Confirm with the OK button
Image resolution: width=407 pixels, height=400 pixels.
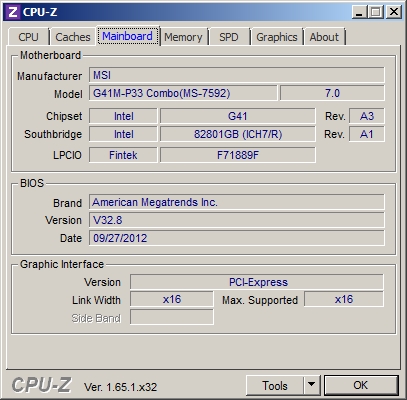pos(361,385)
